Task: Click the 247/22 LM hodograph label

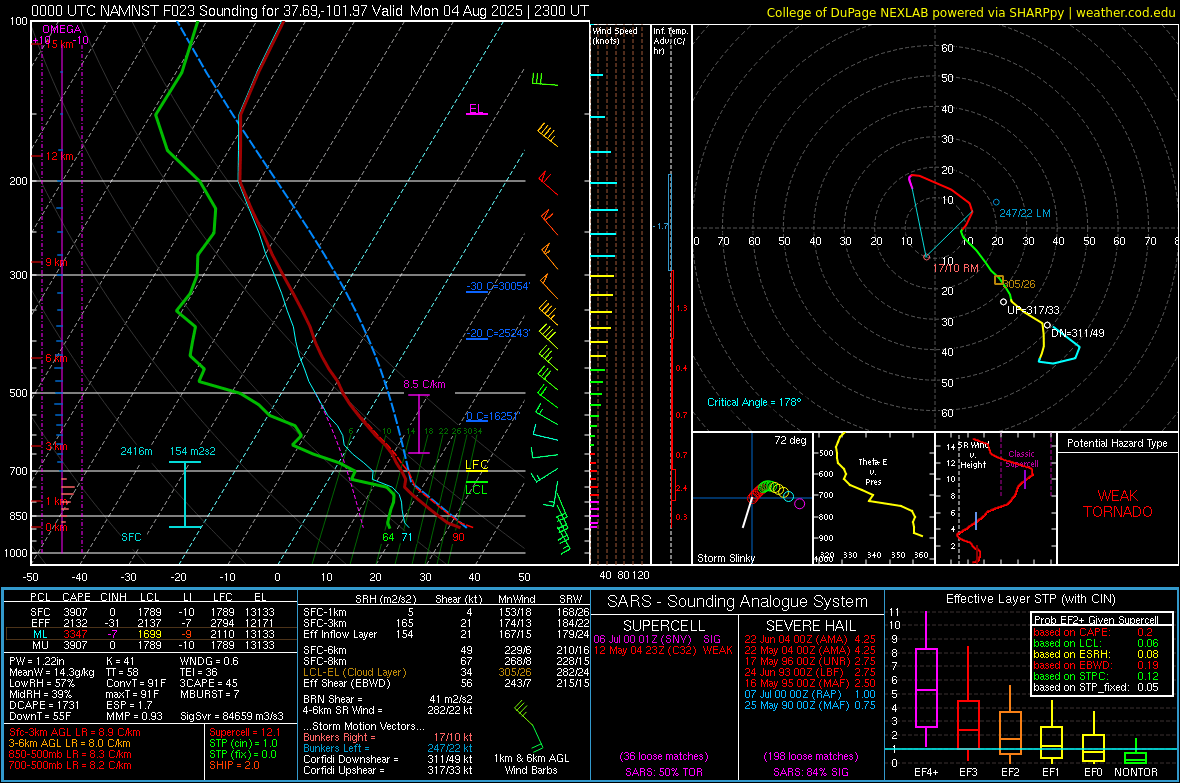Action: click(1025, 213)
